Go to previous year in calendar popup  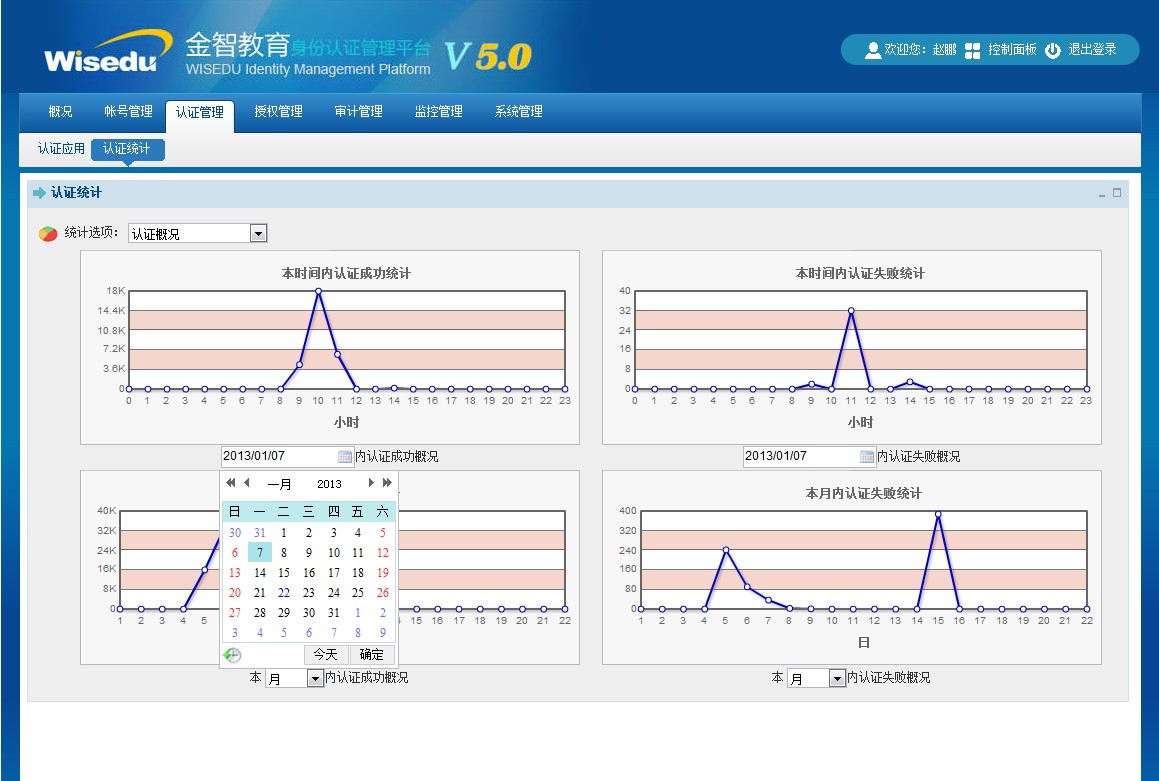[231, 483]
